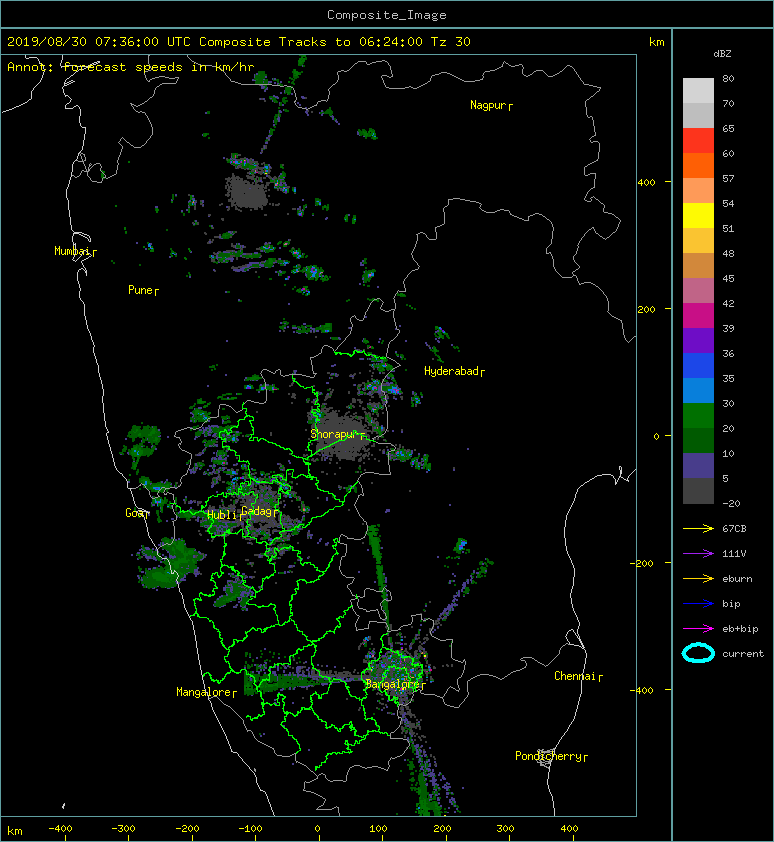Click the 200 tick on vertical axis
Viewport: 774px width, 842px height.
point(647,310)
